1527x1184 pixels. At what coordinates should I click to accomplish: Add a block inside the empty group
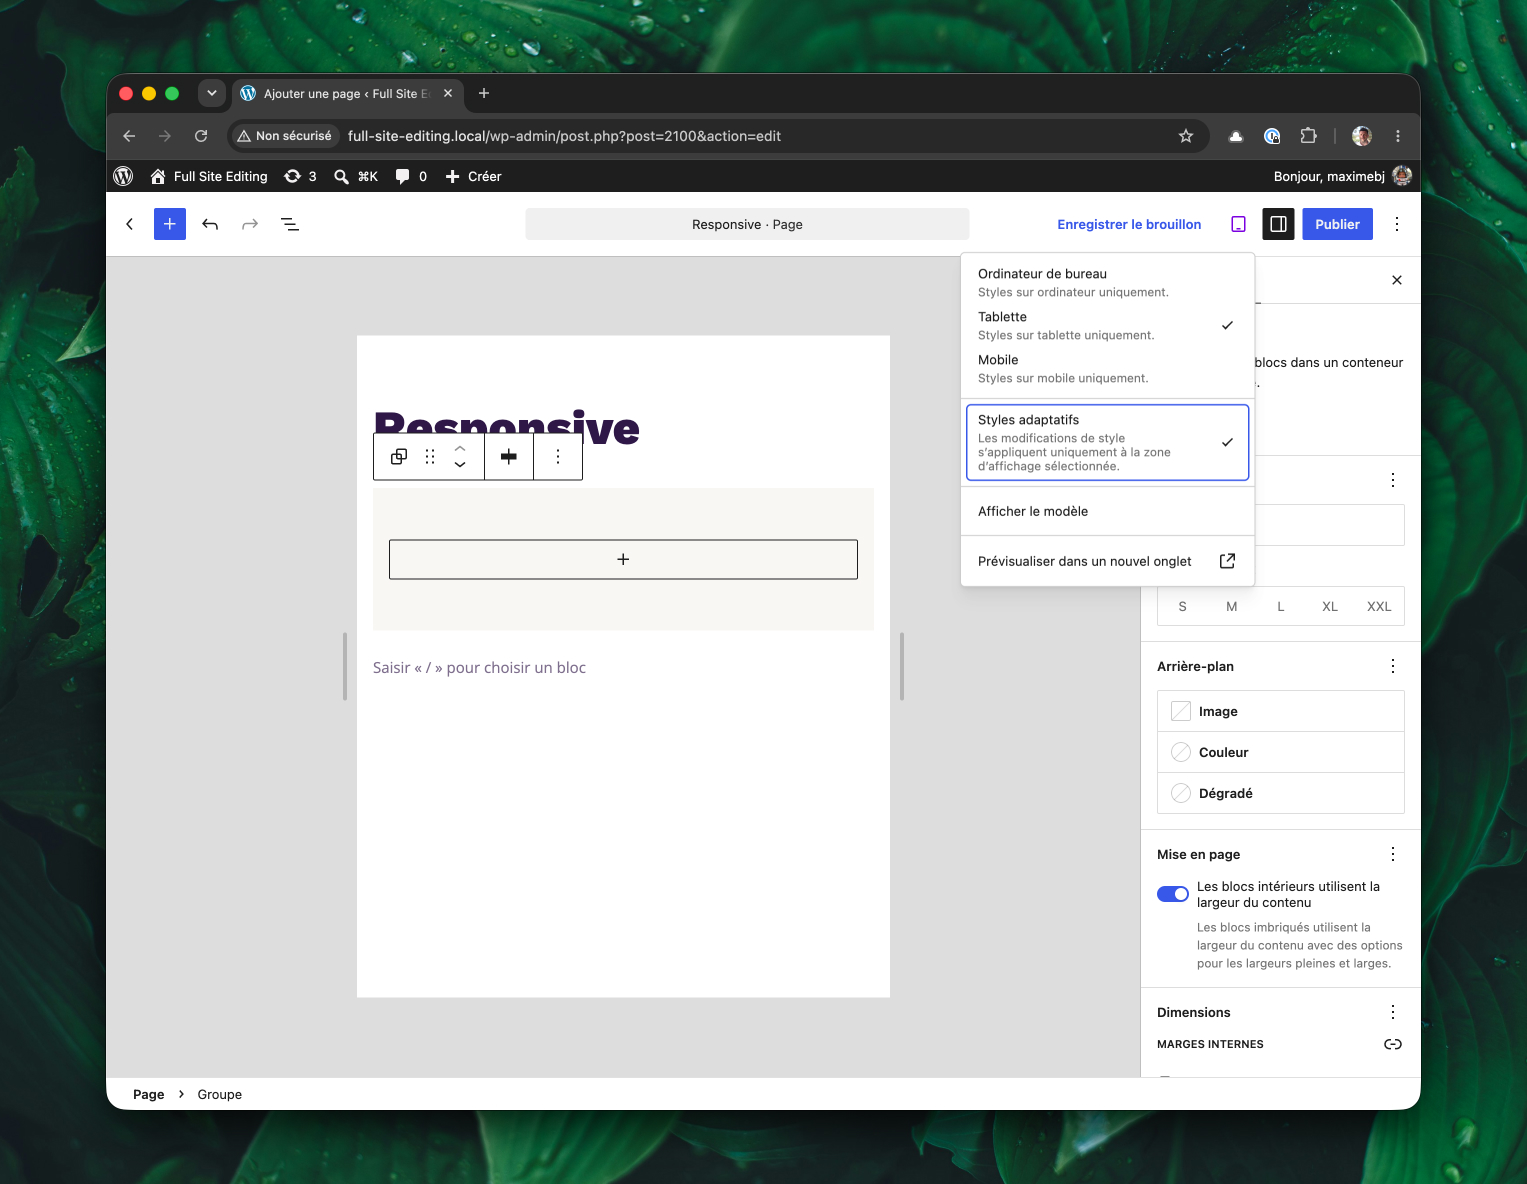(623, 559)
